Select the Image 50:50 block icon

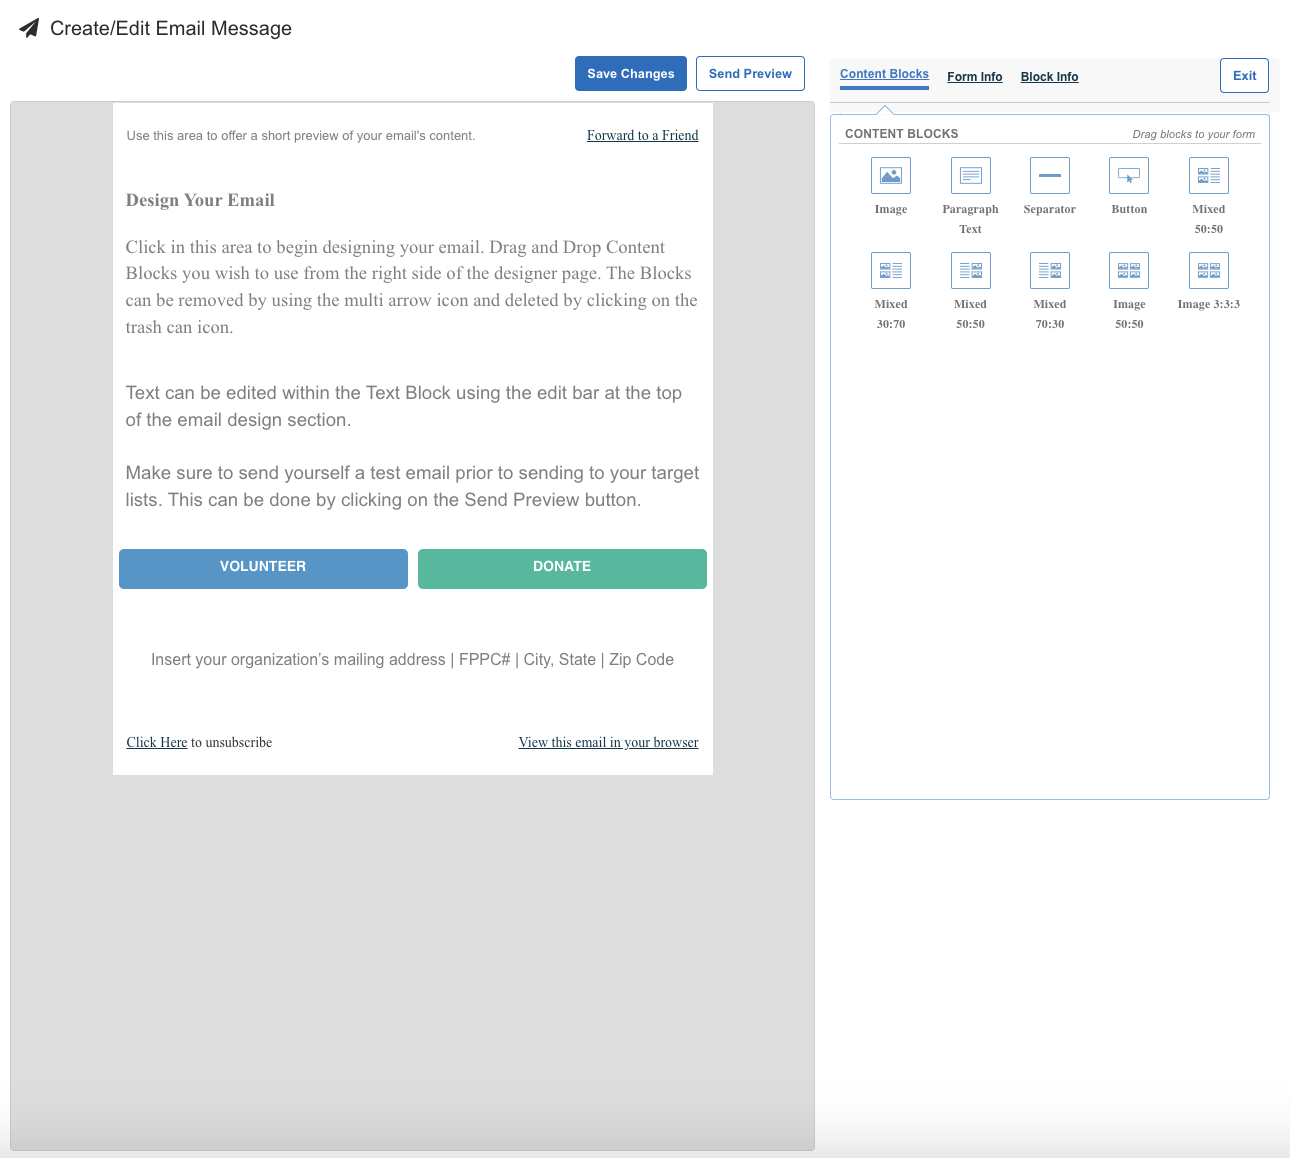(1129, 270)
